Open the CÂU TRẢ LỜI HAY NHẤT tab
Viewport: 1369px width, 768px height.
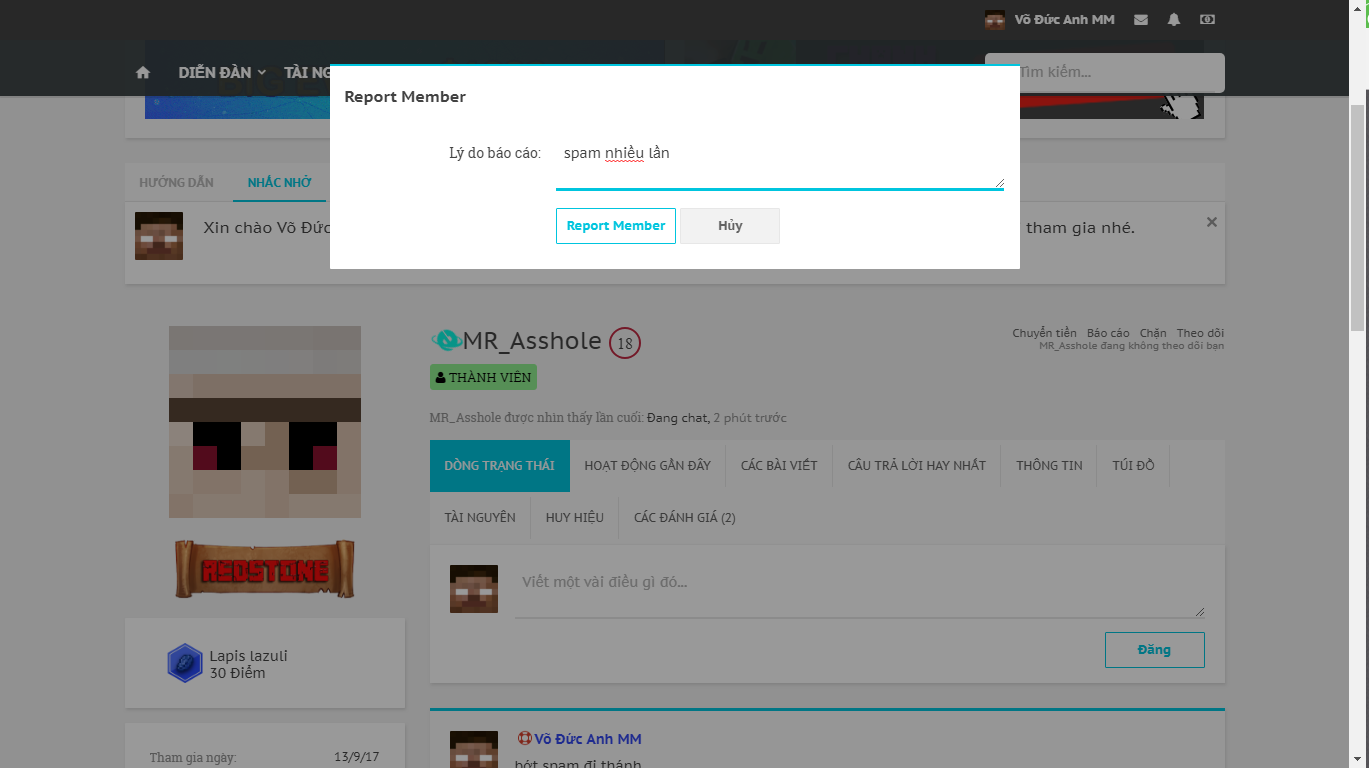click(917, 466)
